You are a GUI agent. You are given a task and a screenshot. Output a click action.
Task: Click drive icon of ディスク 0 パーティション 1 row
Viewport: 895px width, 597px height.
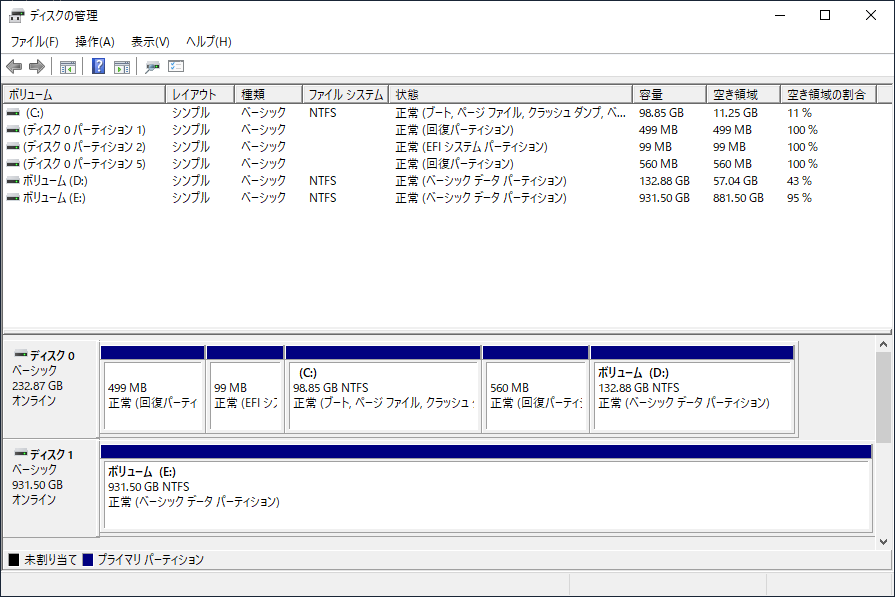click(x=13, y=130)
